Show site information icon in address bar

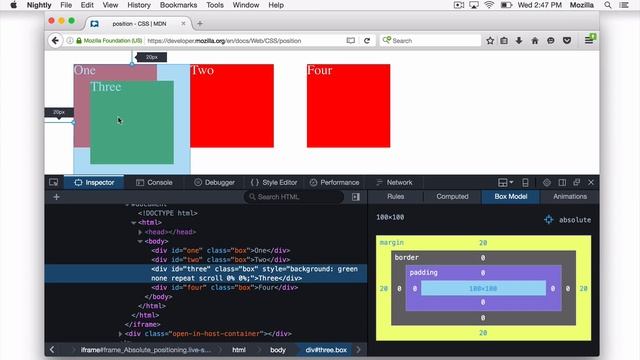[70, 40]
